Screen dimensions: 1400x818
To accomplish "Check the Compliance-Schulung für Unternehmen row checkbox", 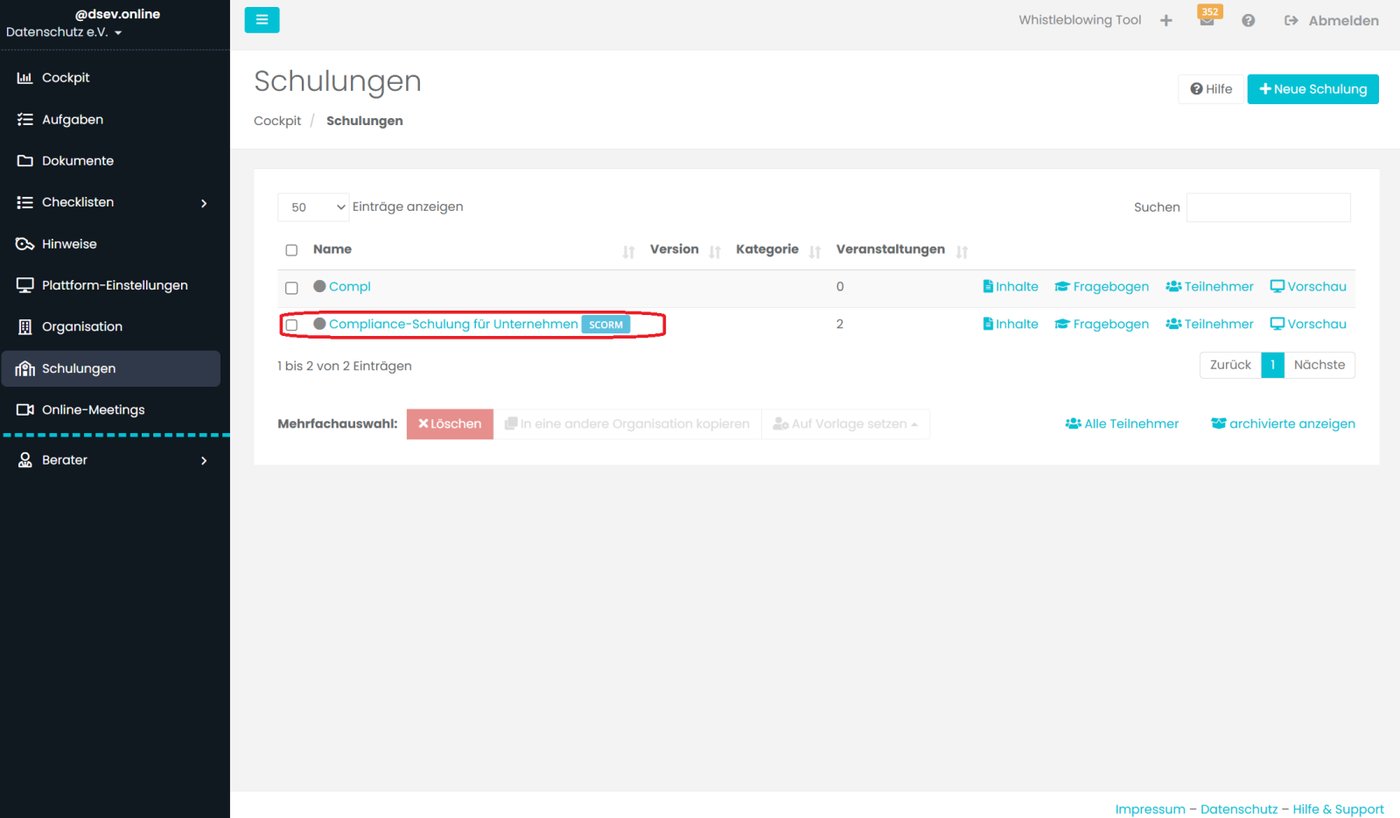I will (292, 325).
